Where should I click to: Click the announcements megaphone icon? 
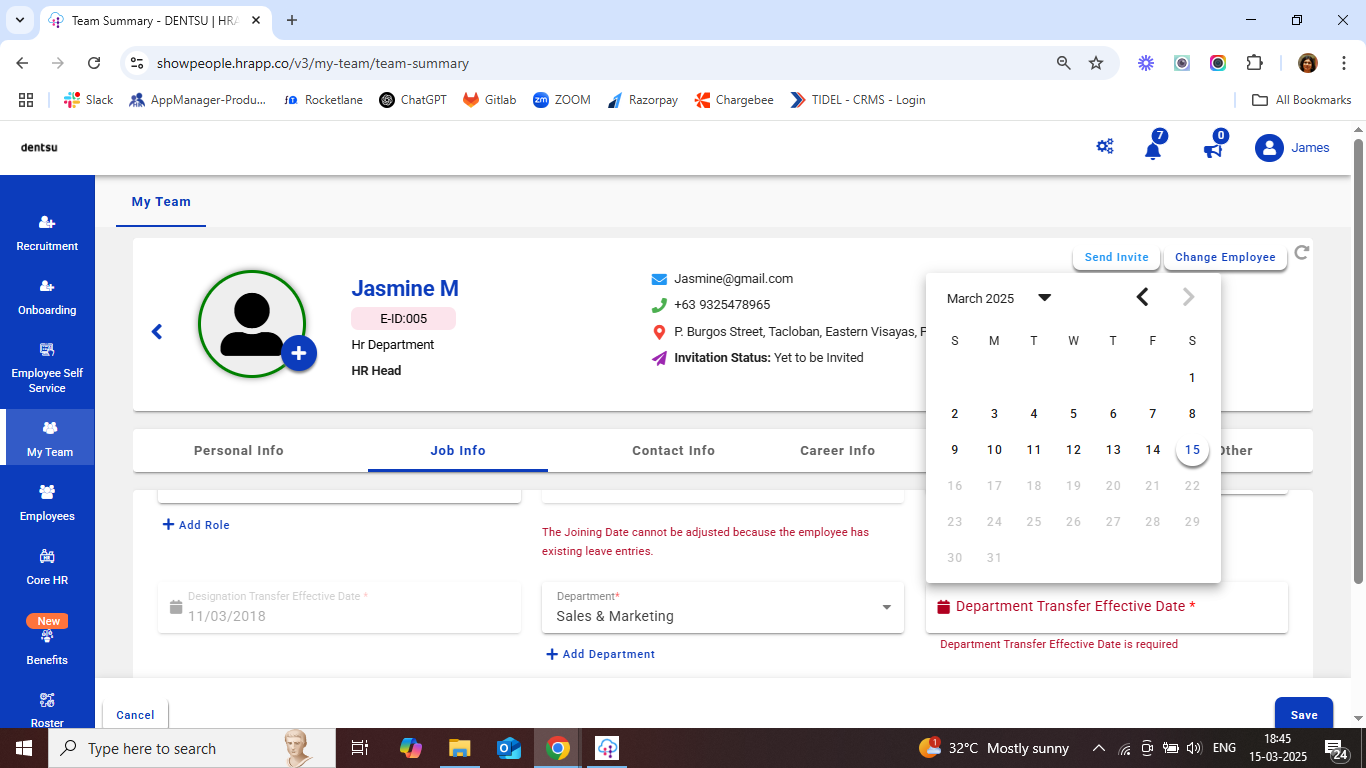point(1212,149)
